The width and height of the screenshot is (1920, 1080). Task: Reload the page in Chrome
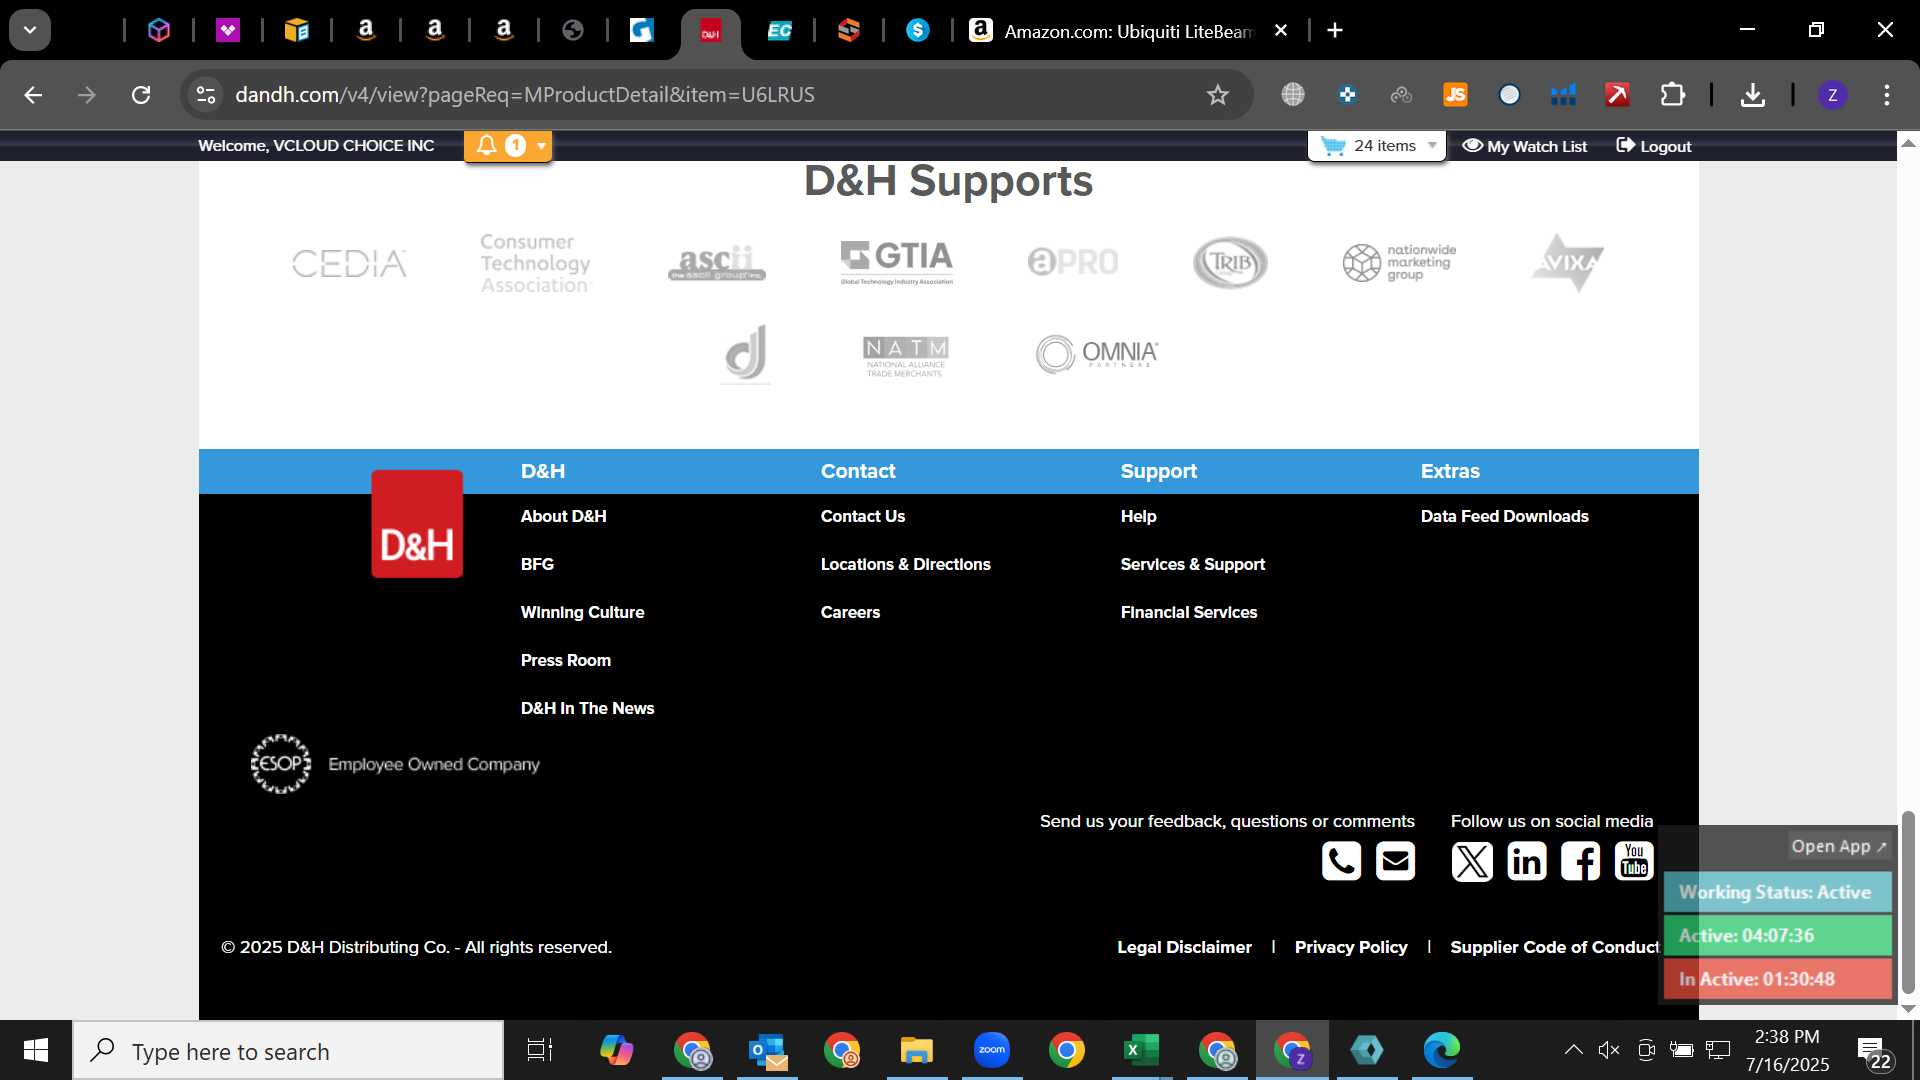click(x=141, y=95)
